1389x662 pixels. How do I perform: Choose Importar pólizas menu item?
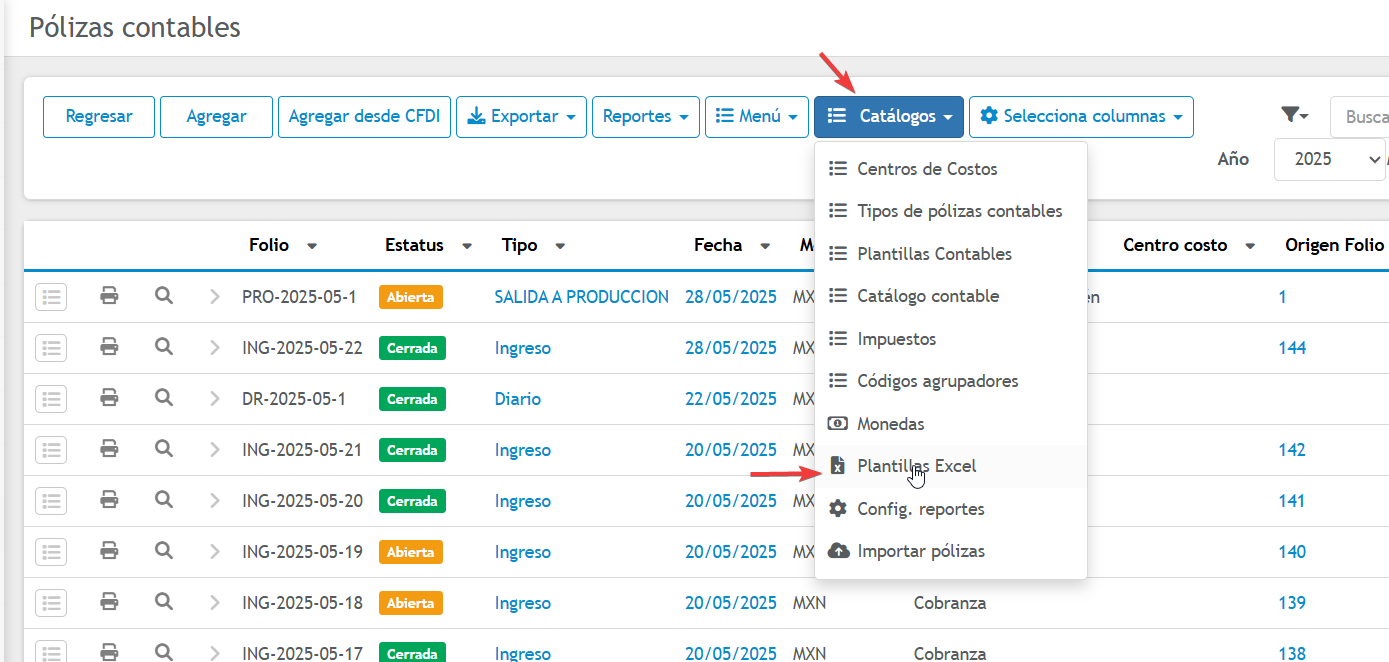951,551
